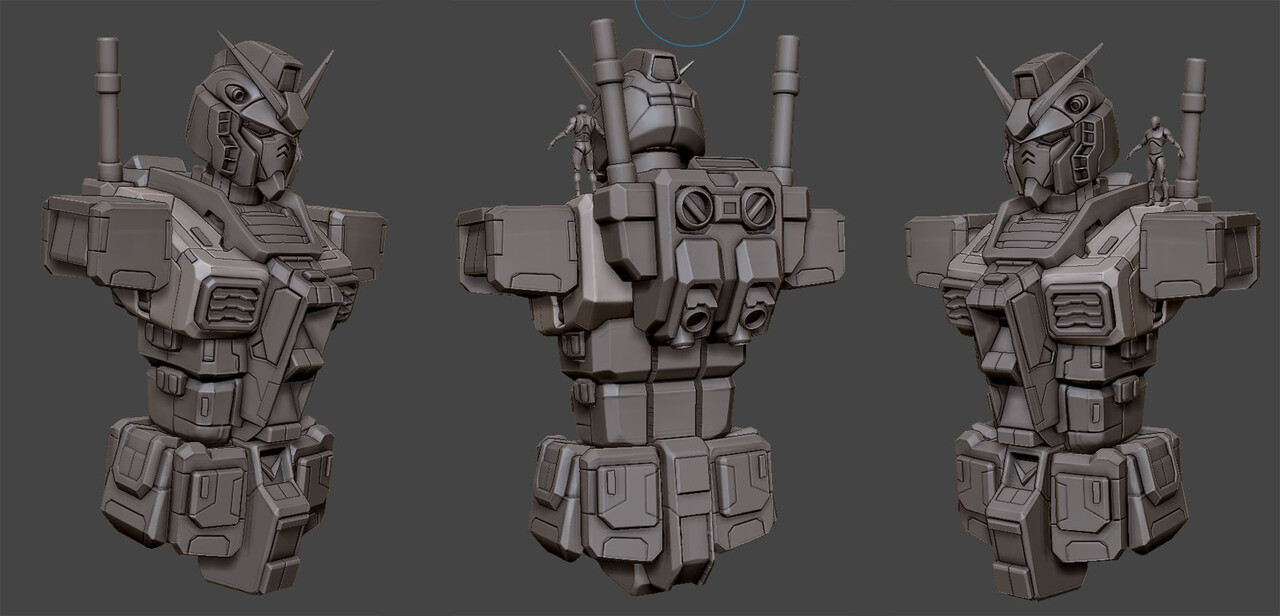The image size is (1280, 616).
Task: Click the antenna cannon on left model's shoulder
Action: tap(108, 110)
